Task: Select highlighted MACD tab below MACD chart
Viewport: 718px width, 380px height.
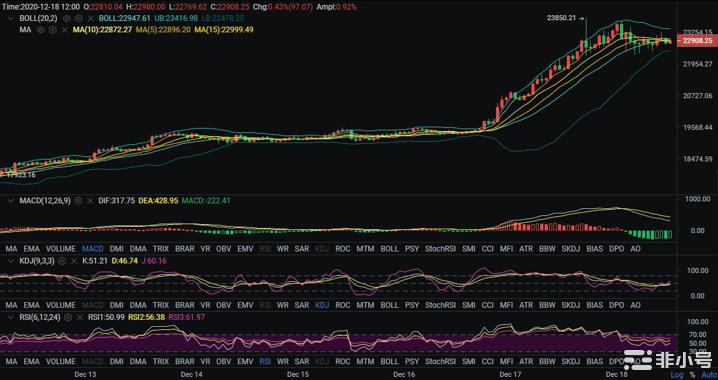Action: 93,249
